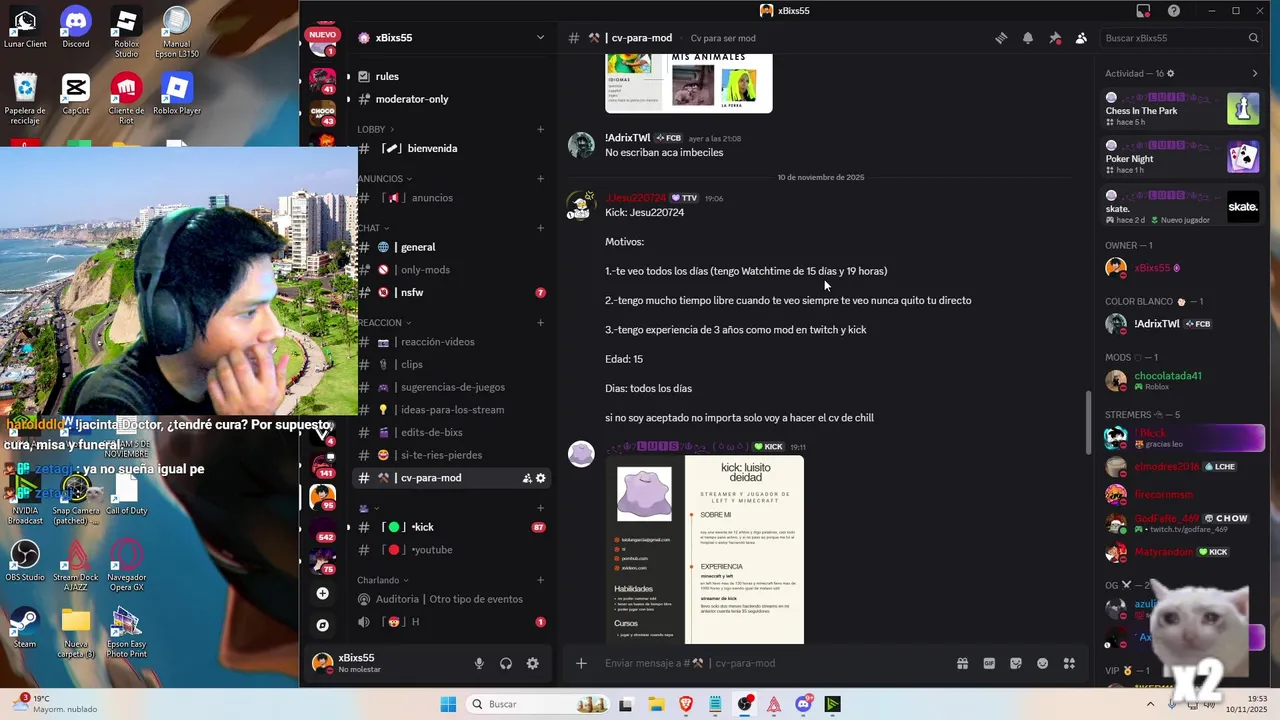This screenshot has height=720, width=1280.
Task: Open the skate. activity card
Action: coord(1181,207)
